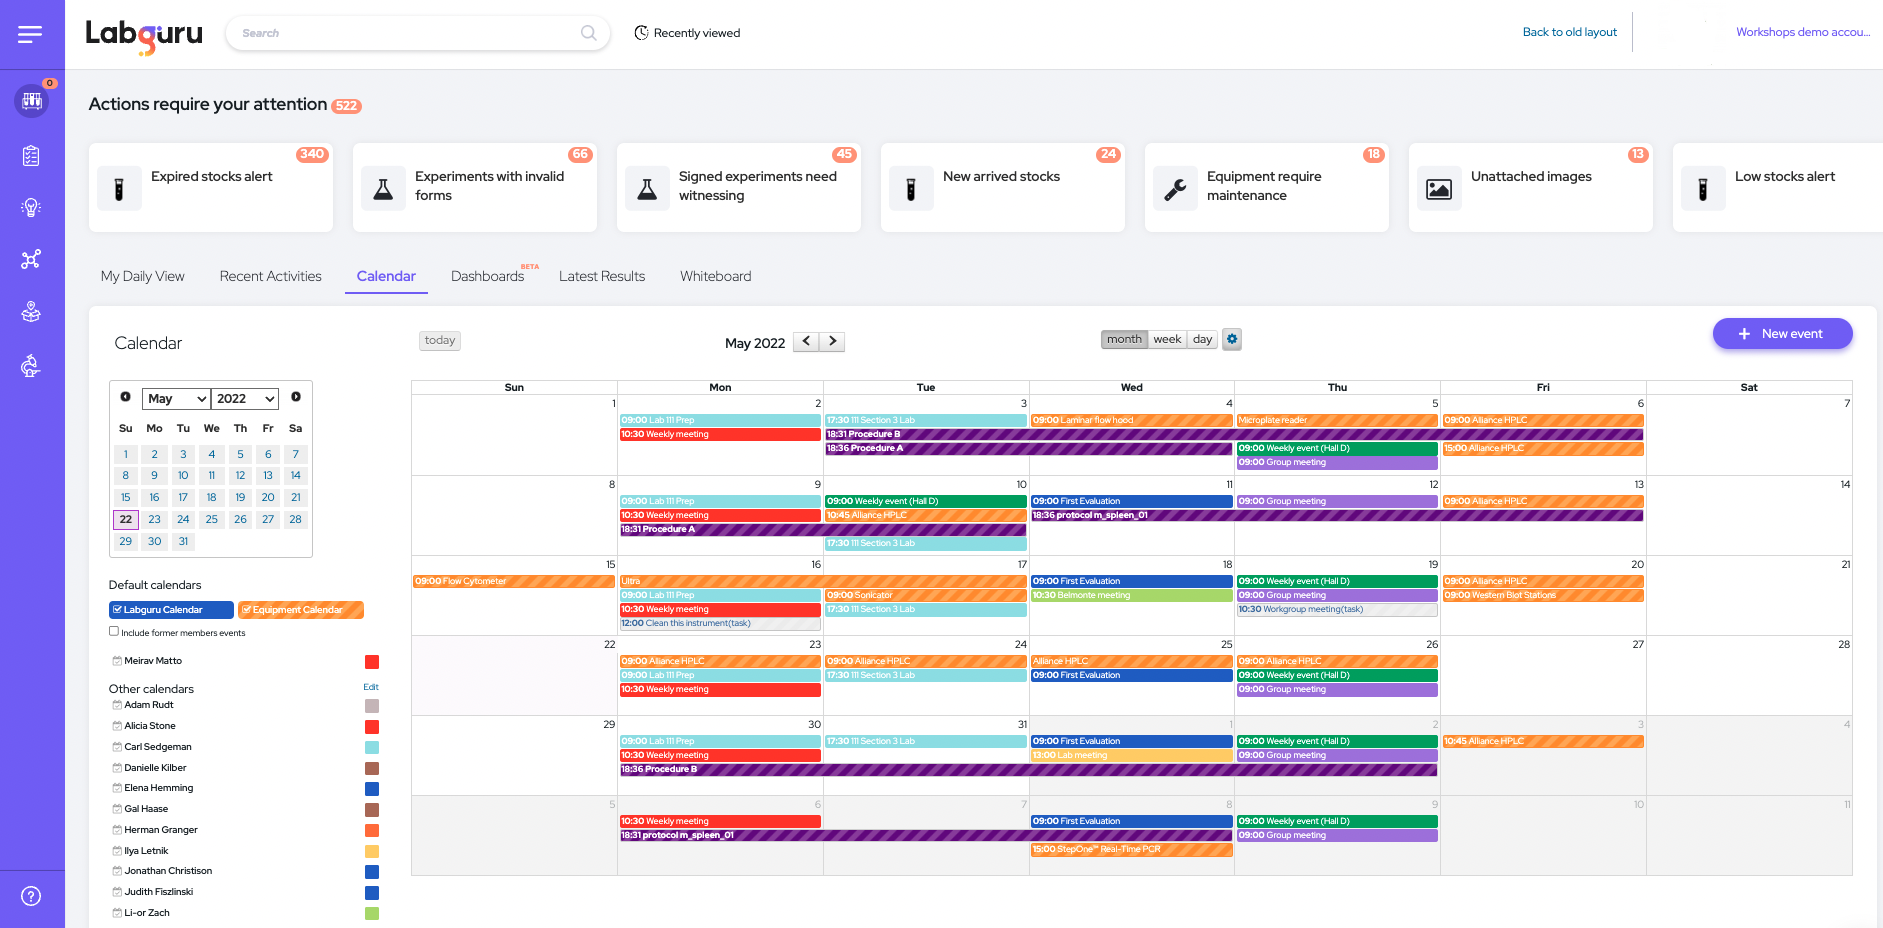Toggle the Equipment Calendar checkbox

tap(246, 610)
